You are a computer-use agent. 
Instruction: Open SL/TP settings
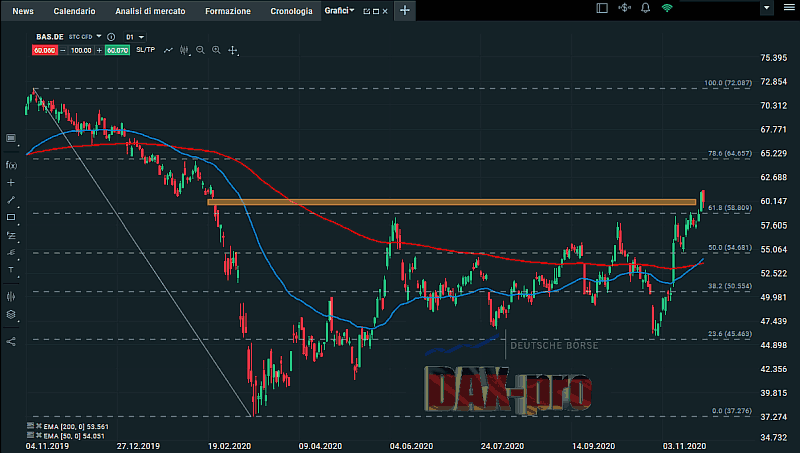coord(145,49)
